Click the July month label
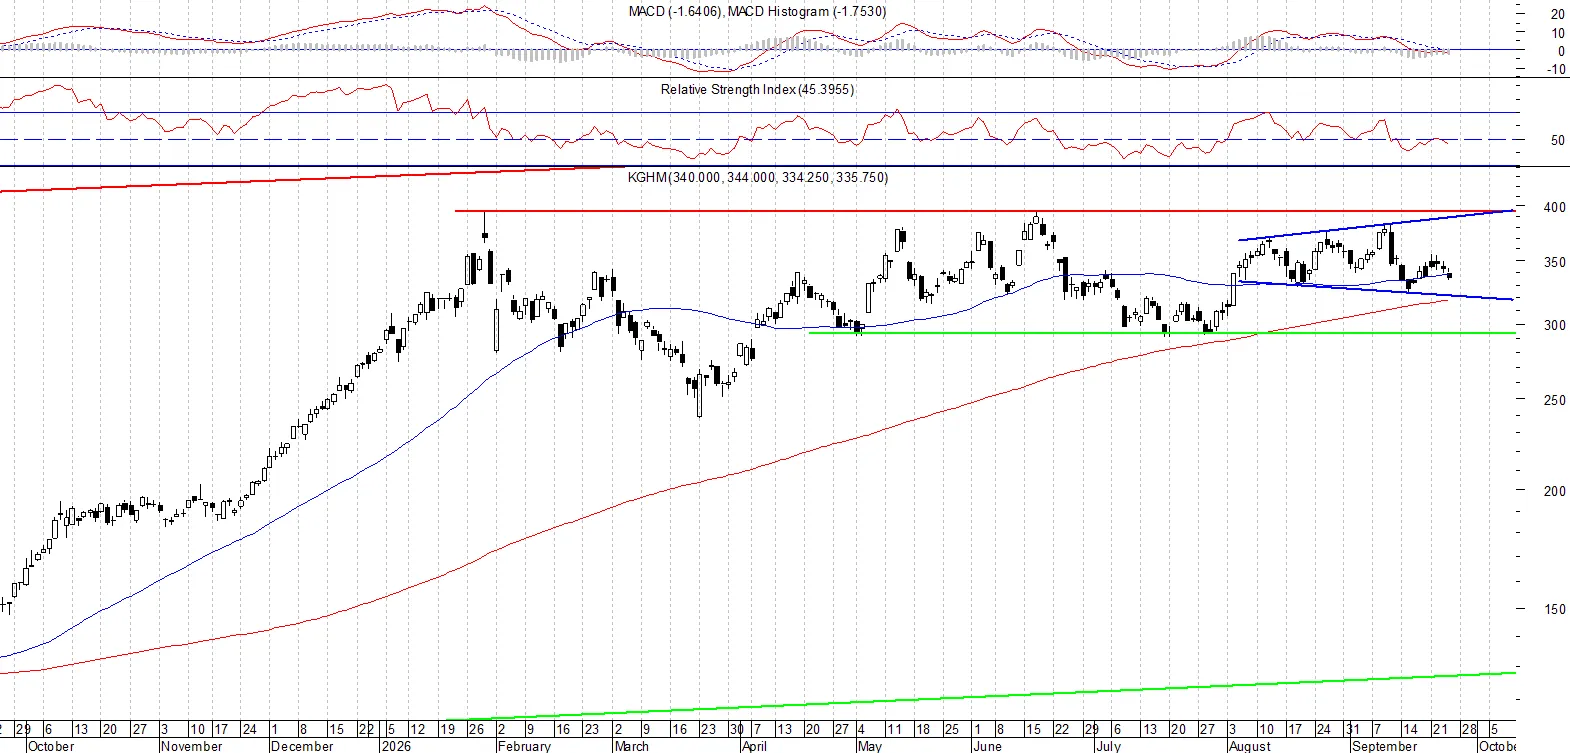The image size is (1570, 753). tap(1108, 746)
